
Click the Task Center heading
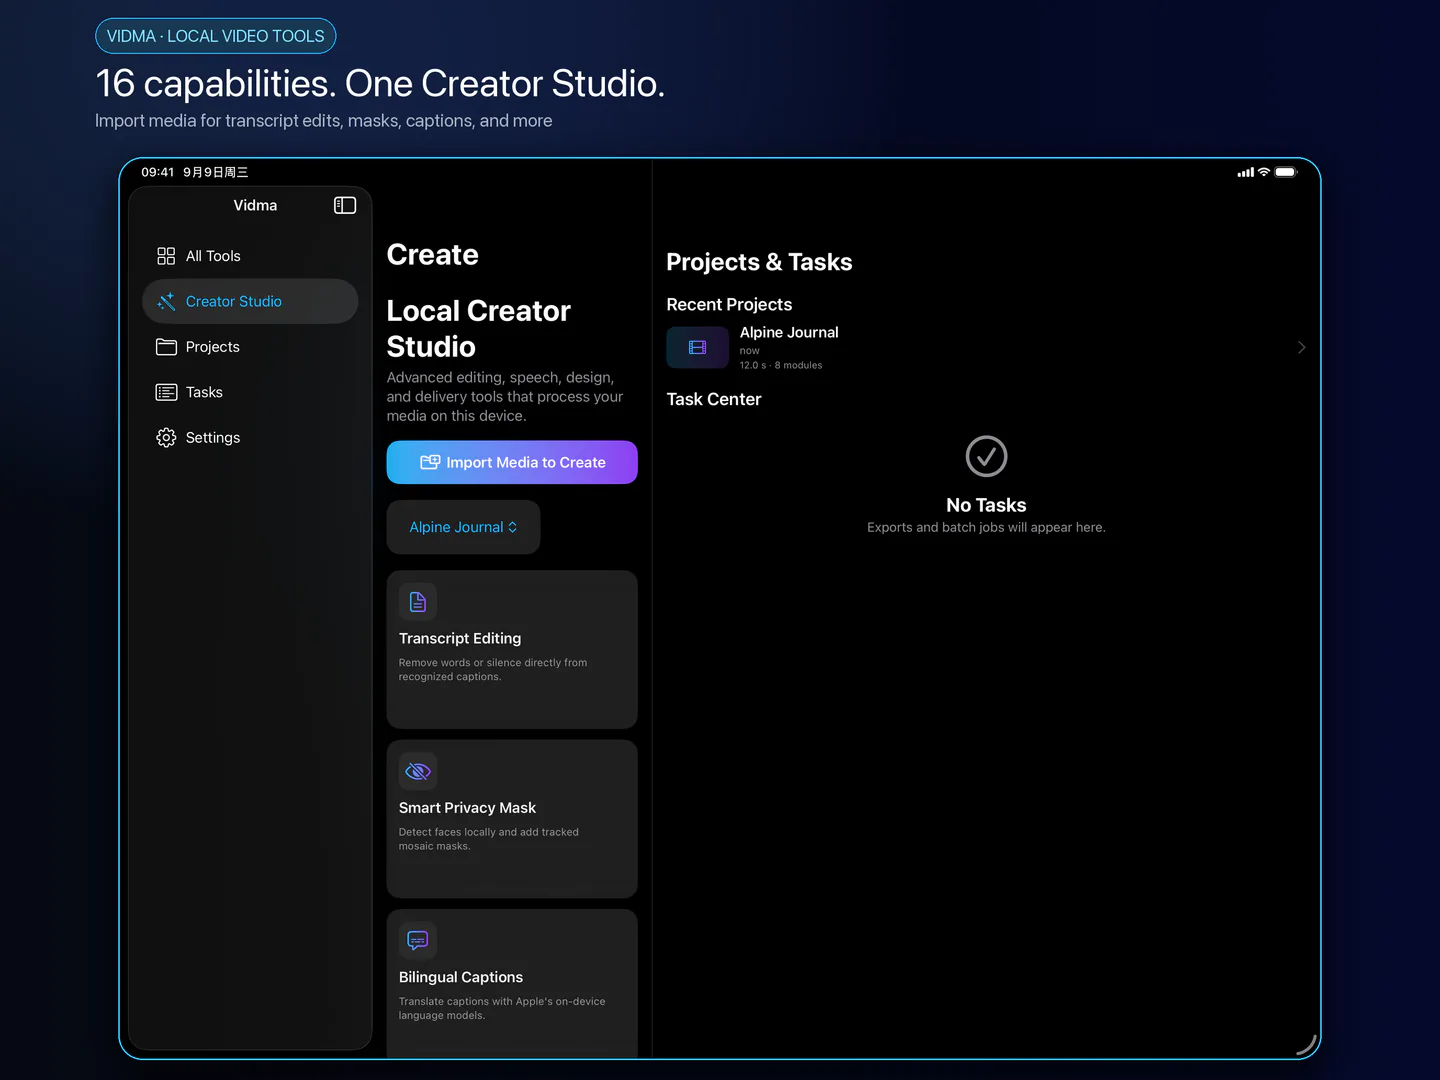(714, 399)
